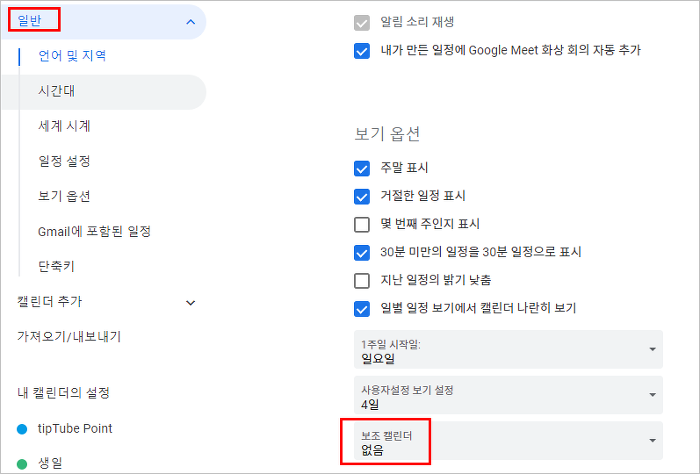700x474 pixels.
Task: Select 보기 옵션 in sidebar
Action: click(x=64, y=196)
